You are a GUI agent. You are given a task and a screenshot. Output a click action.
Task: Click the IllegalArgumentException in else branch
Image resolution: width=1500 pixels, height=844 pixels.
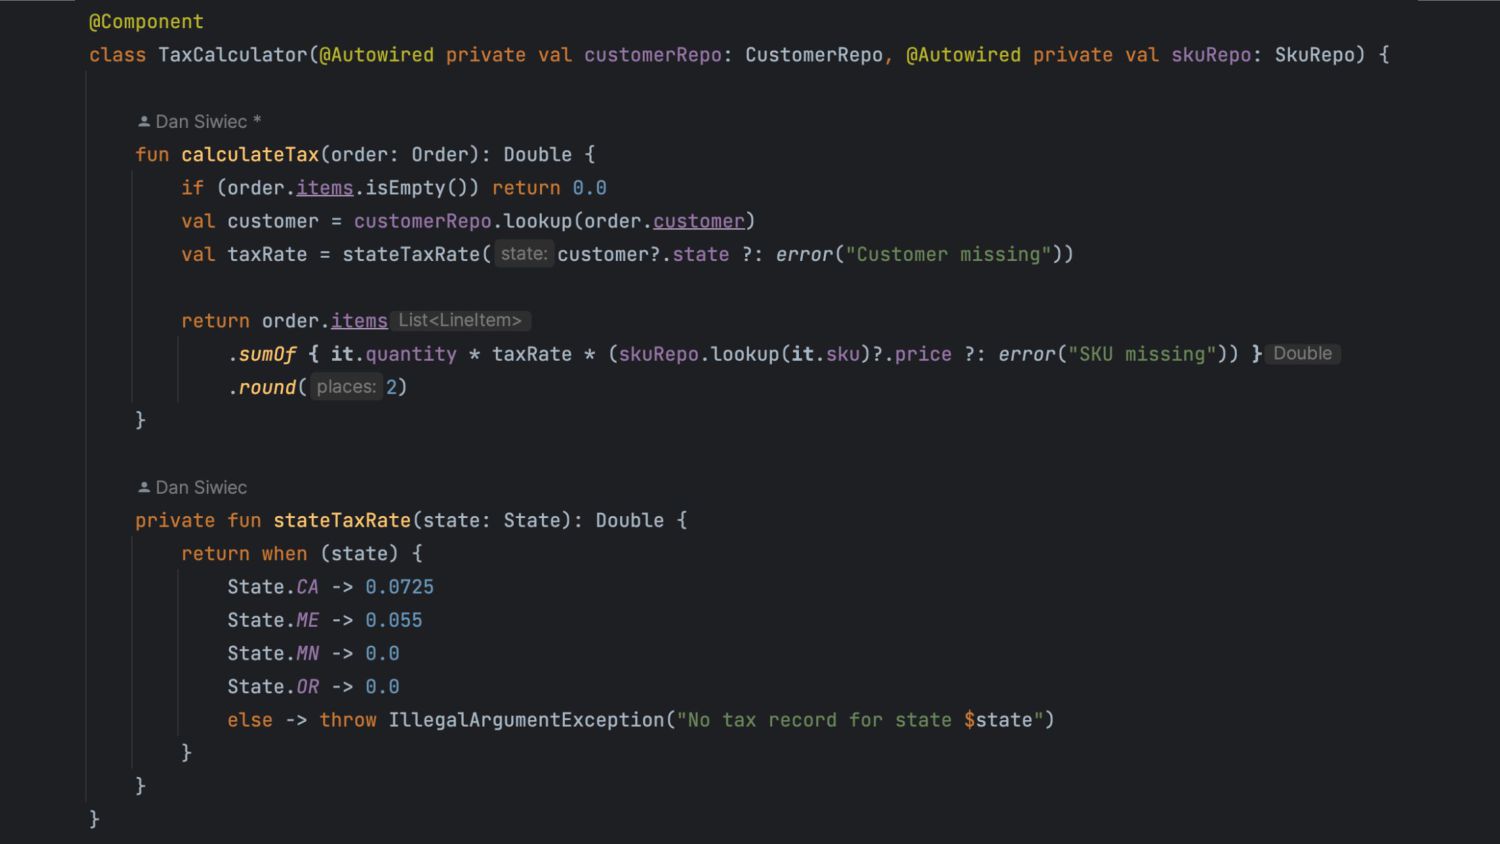pos(526,720)
